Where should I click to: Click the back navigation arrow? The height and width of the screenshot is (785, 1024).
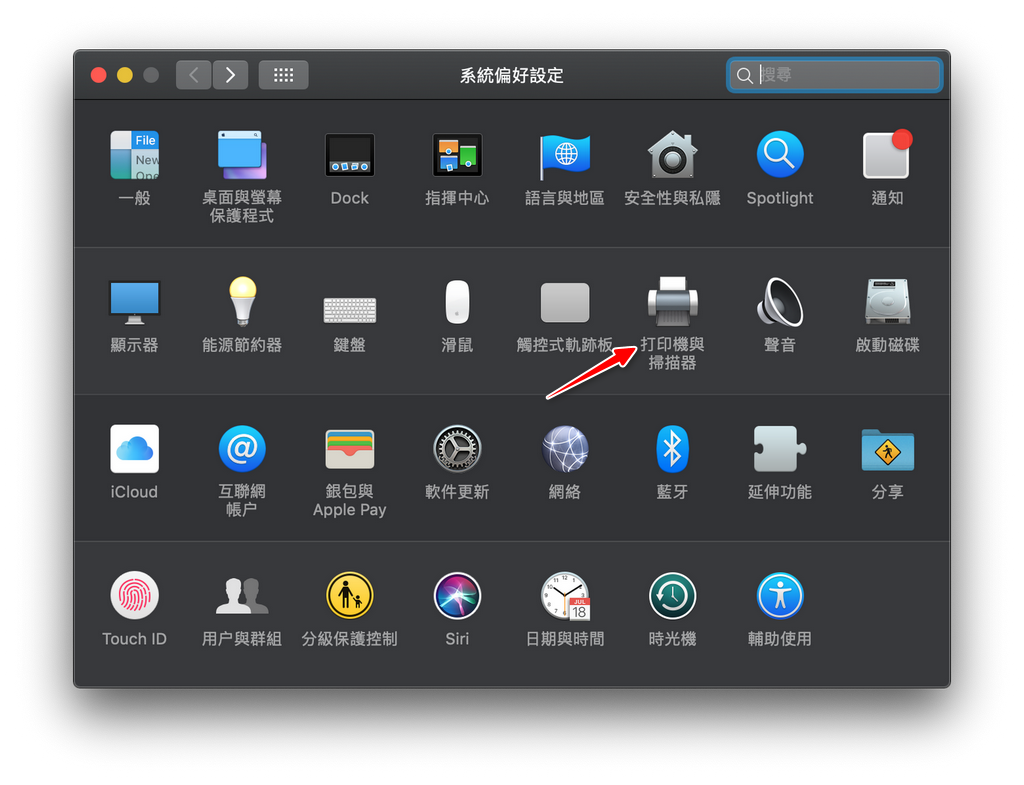click(194, 75)
